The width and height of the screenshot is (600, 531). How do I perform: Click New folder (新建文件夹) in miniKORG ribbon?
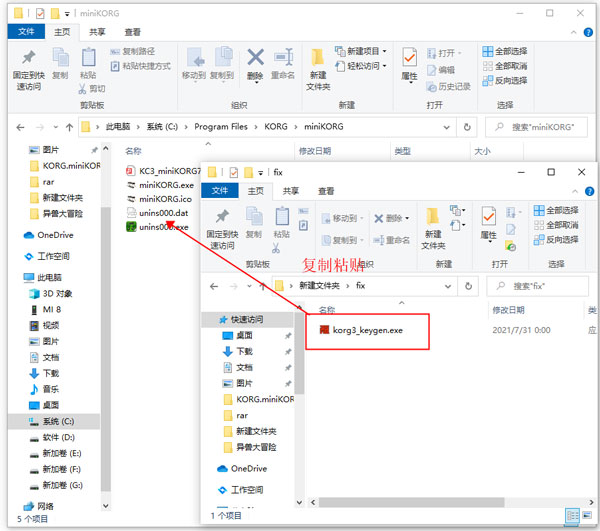318,69
